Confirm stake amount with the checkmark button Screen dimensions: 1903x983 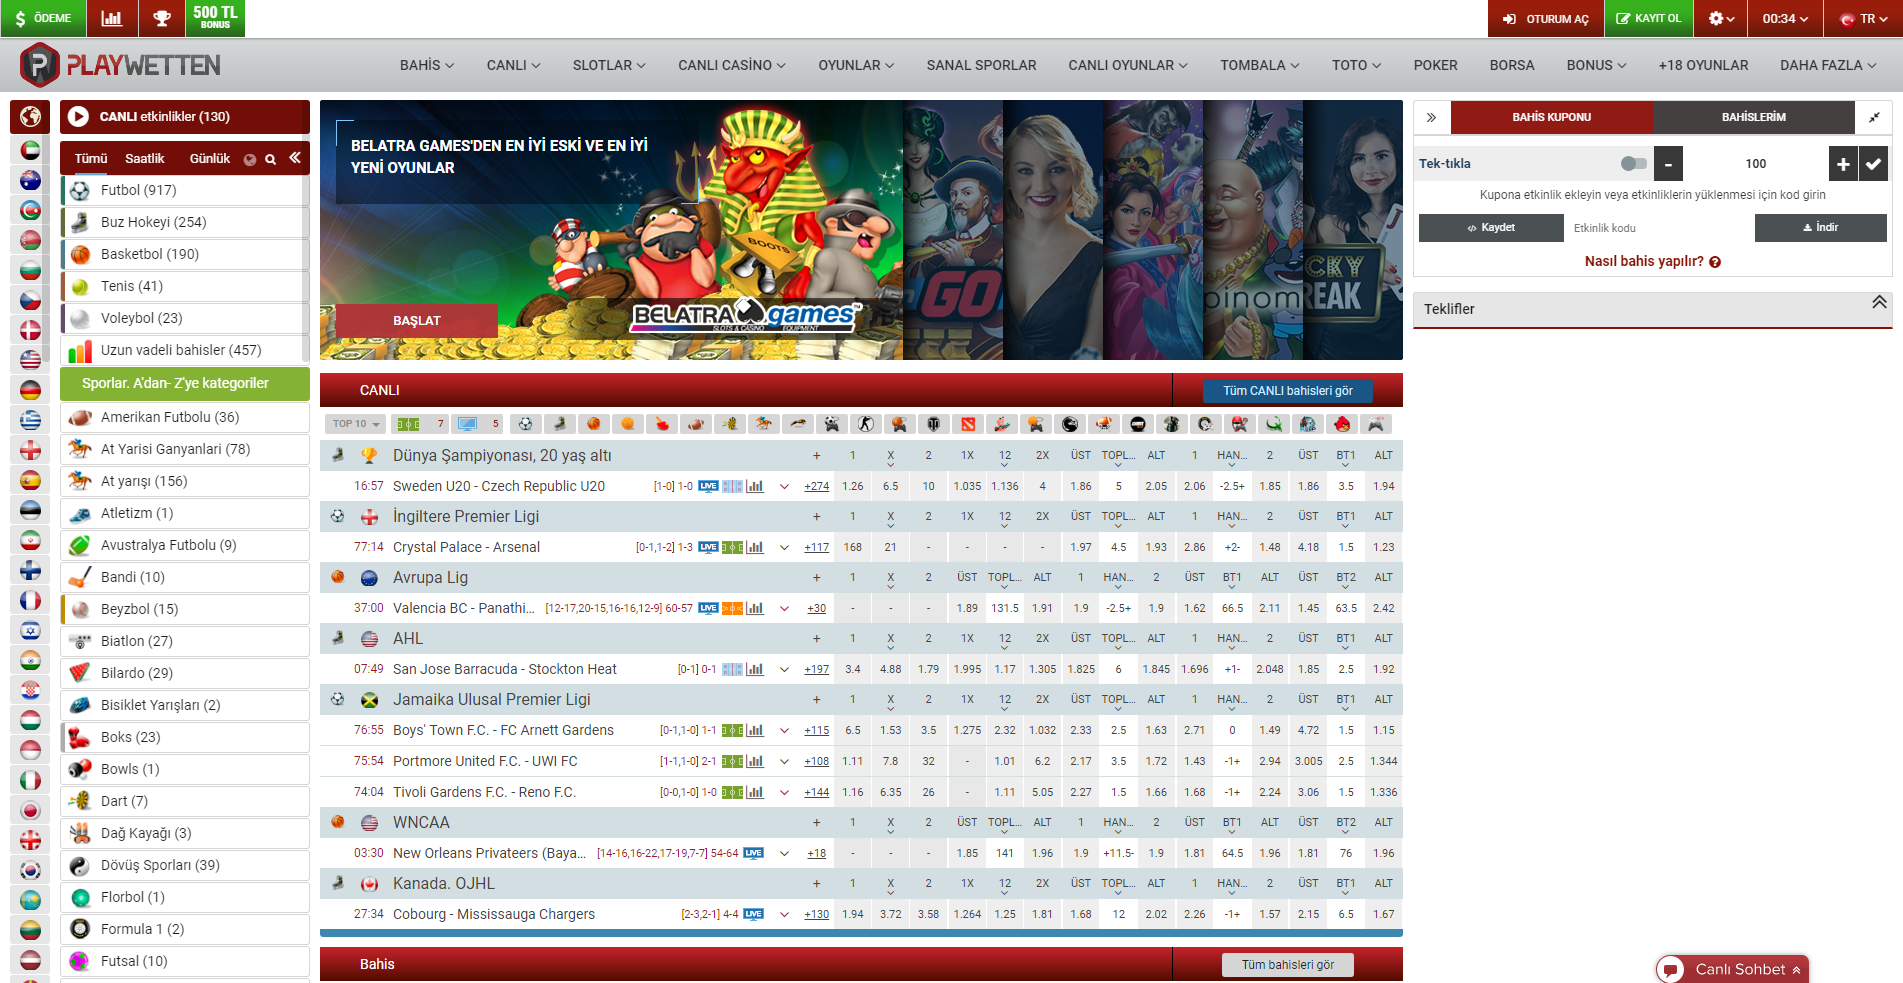[1873, 164]
